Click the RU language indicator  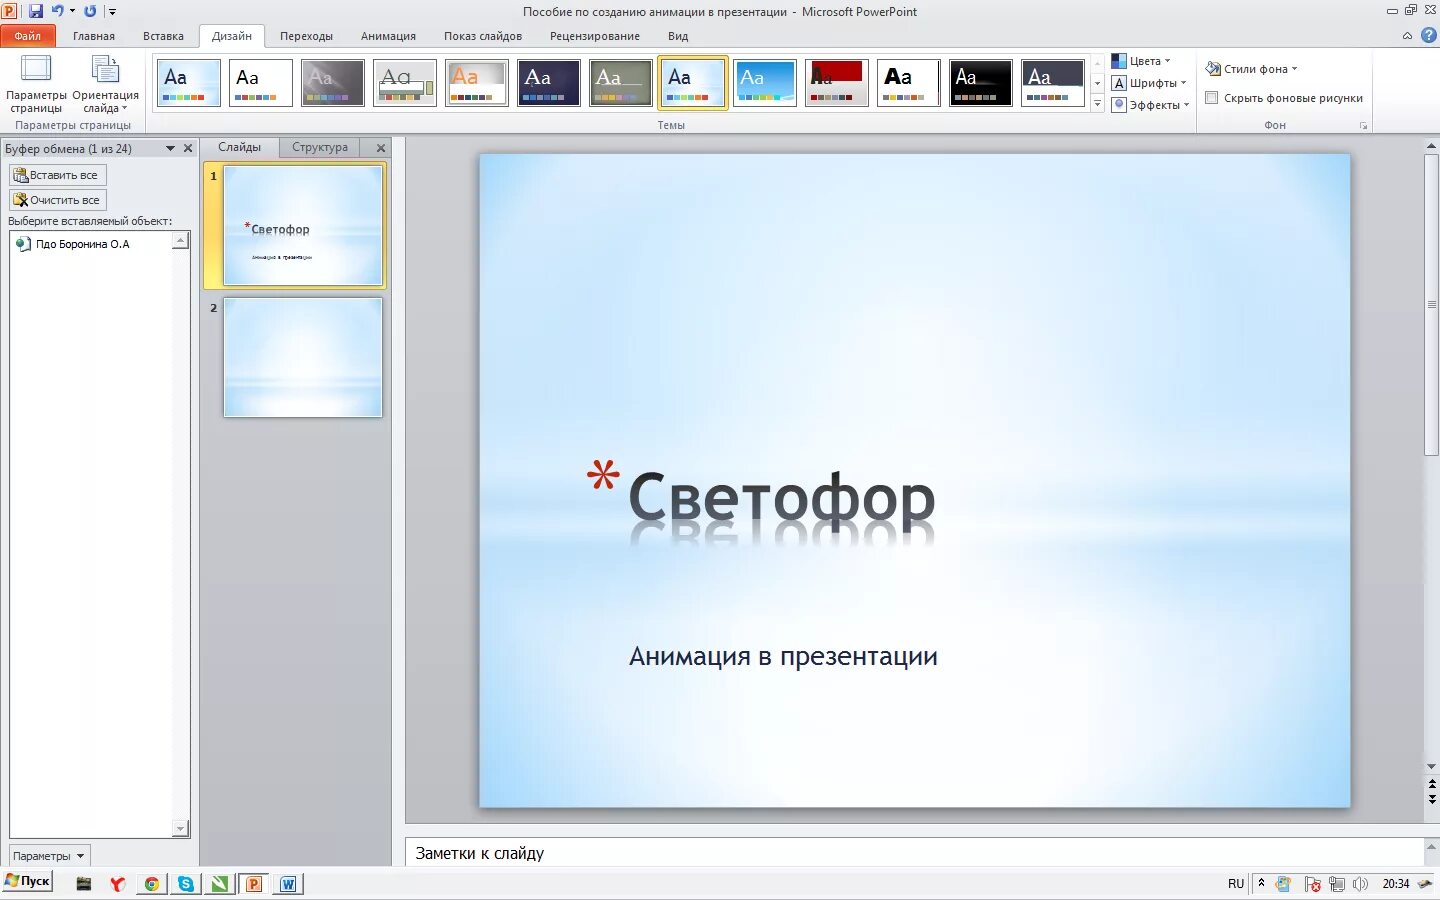pos(1236,884)
